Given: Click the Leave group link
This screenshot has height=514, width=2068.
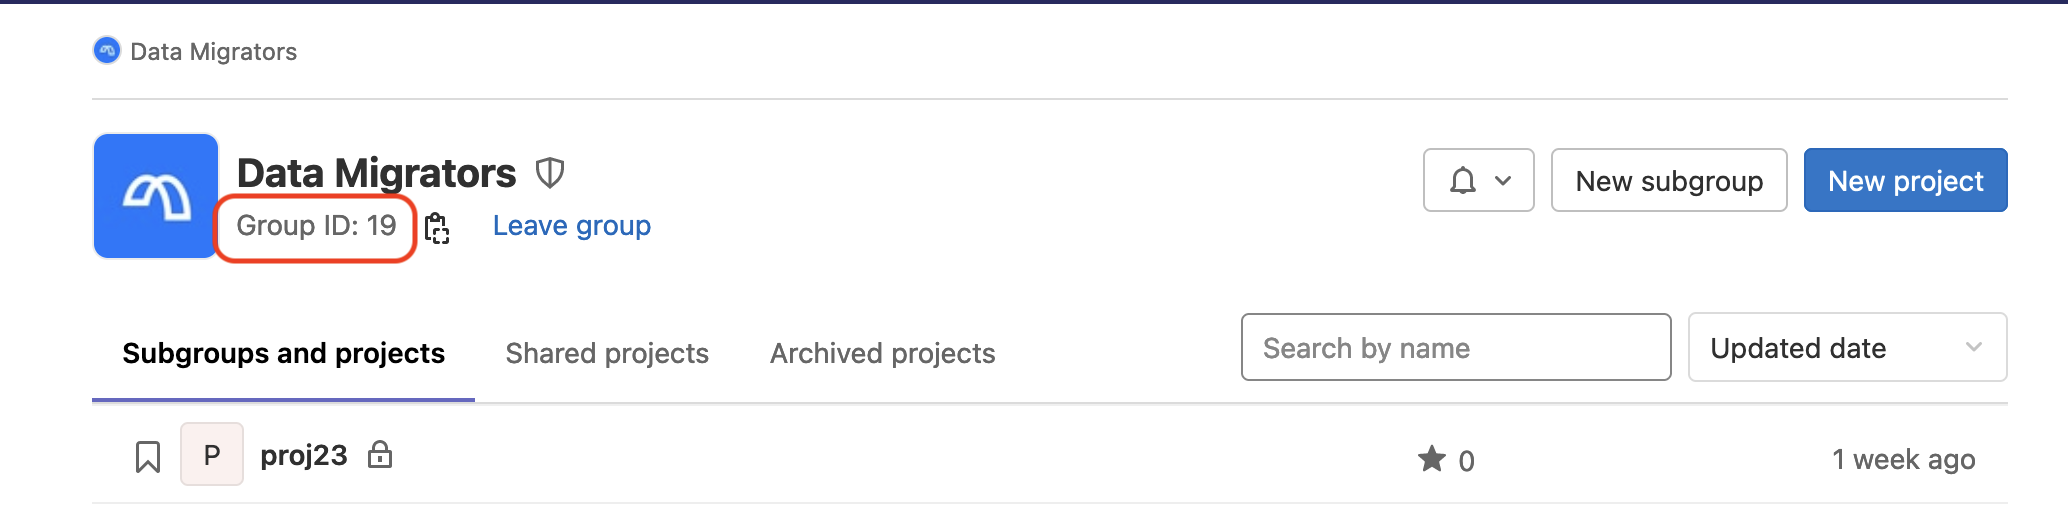Looking at the screenshot, I should 572,226.
